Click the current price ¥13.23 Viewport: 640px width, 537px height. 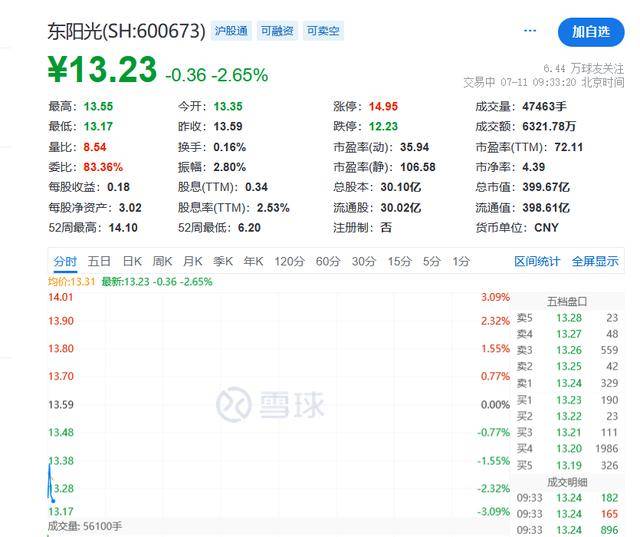(x=102, y=70)
